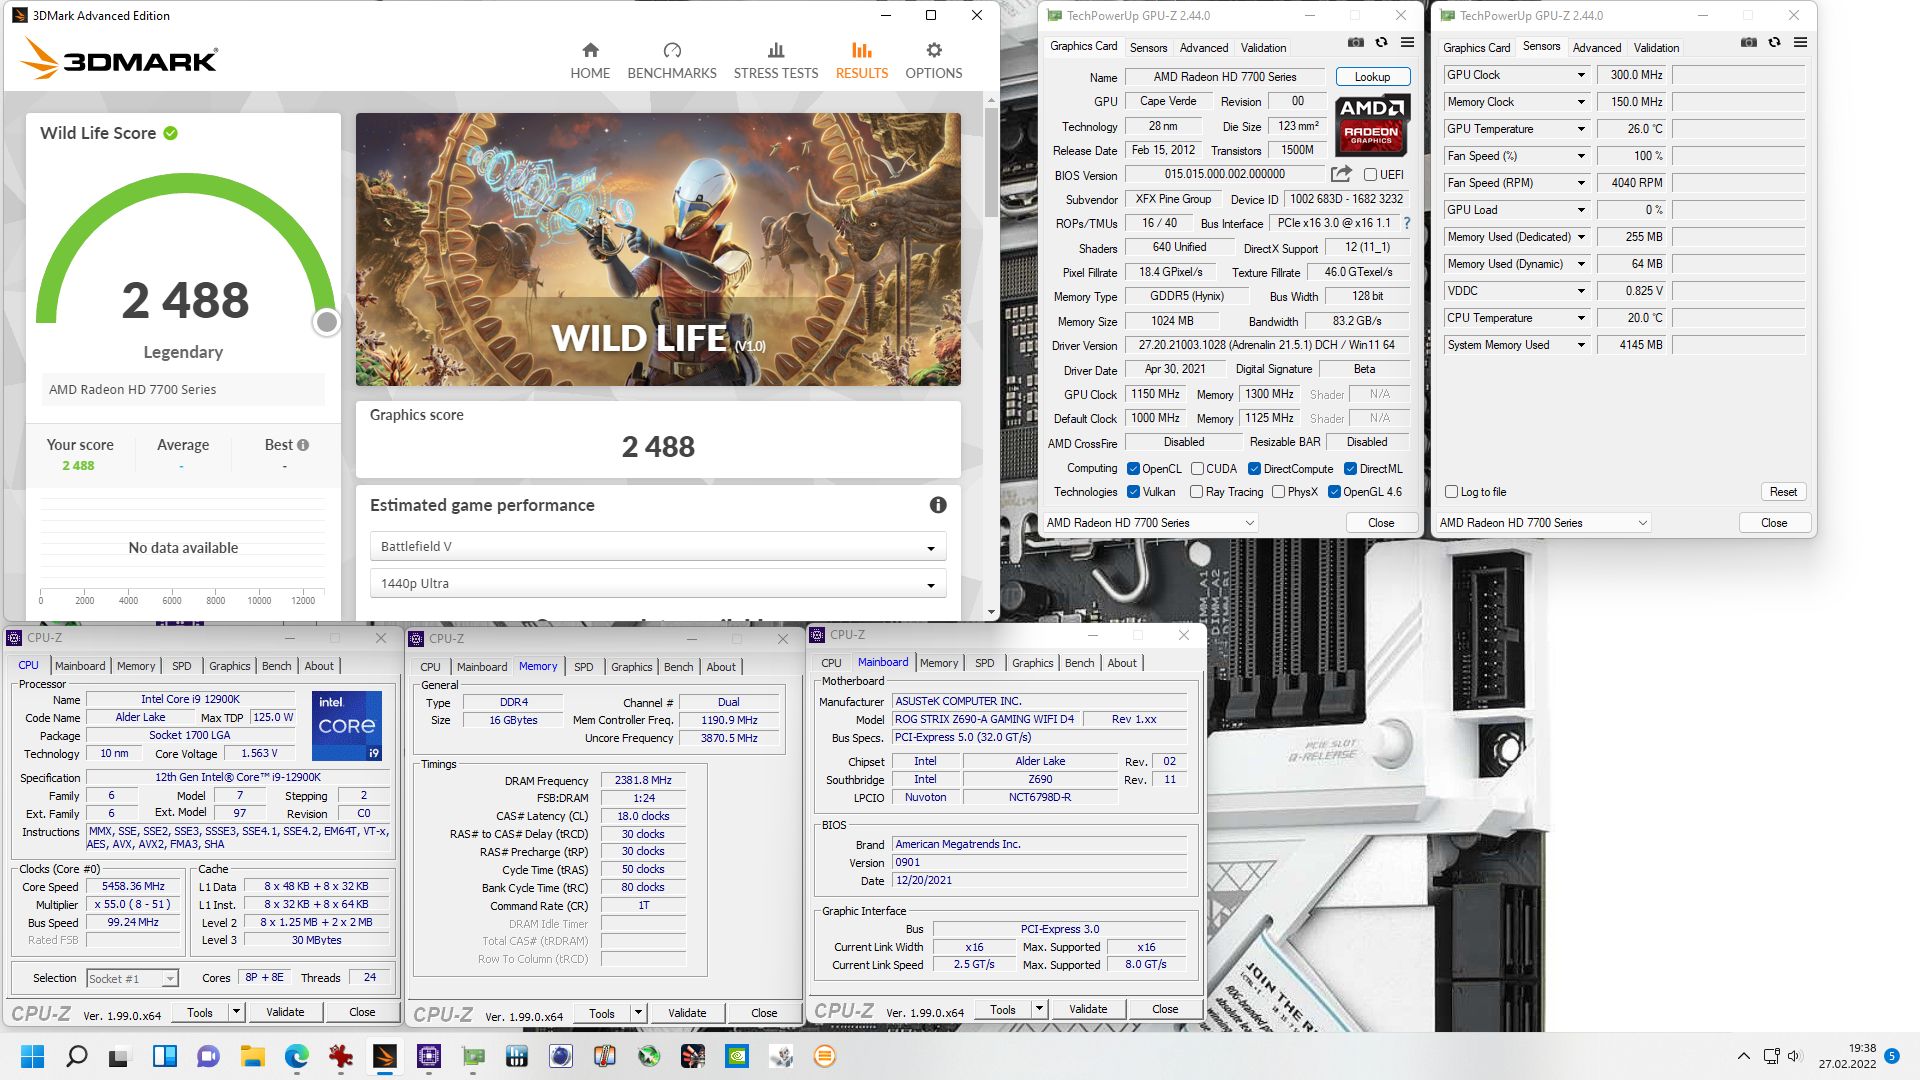Image resolution: width=1920 pixels, height=1080 pixels.
Task: Open the Bench tab in the CPU-Z Memory window
Action: click(678, 667)
